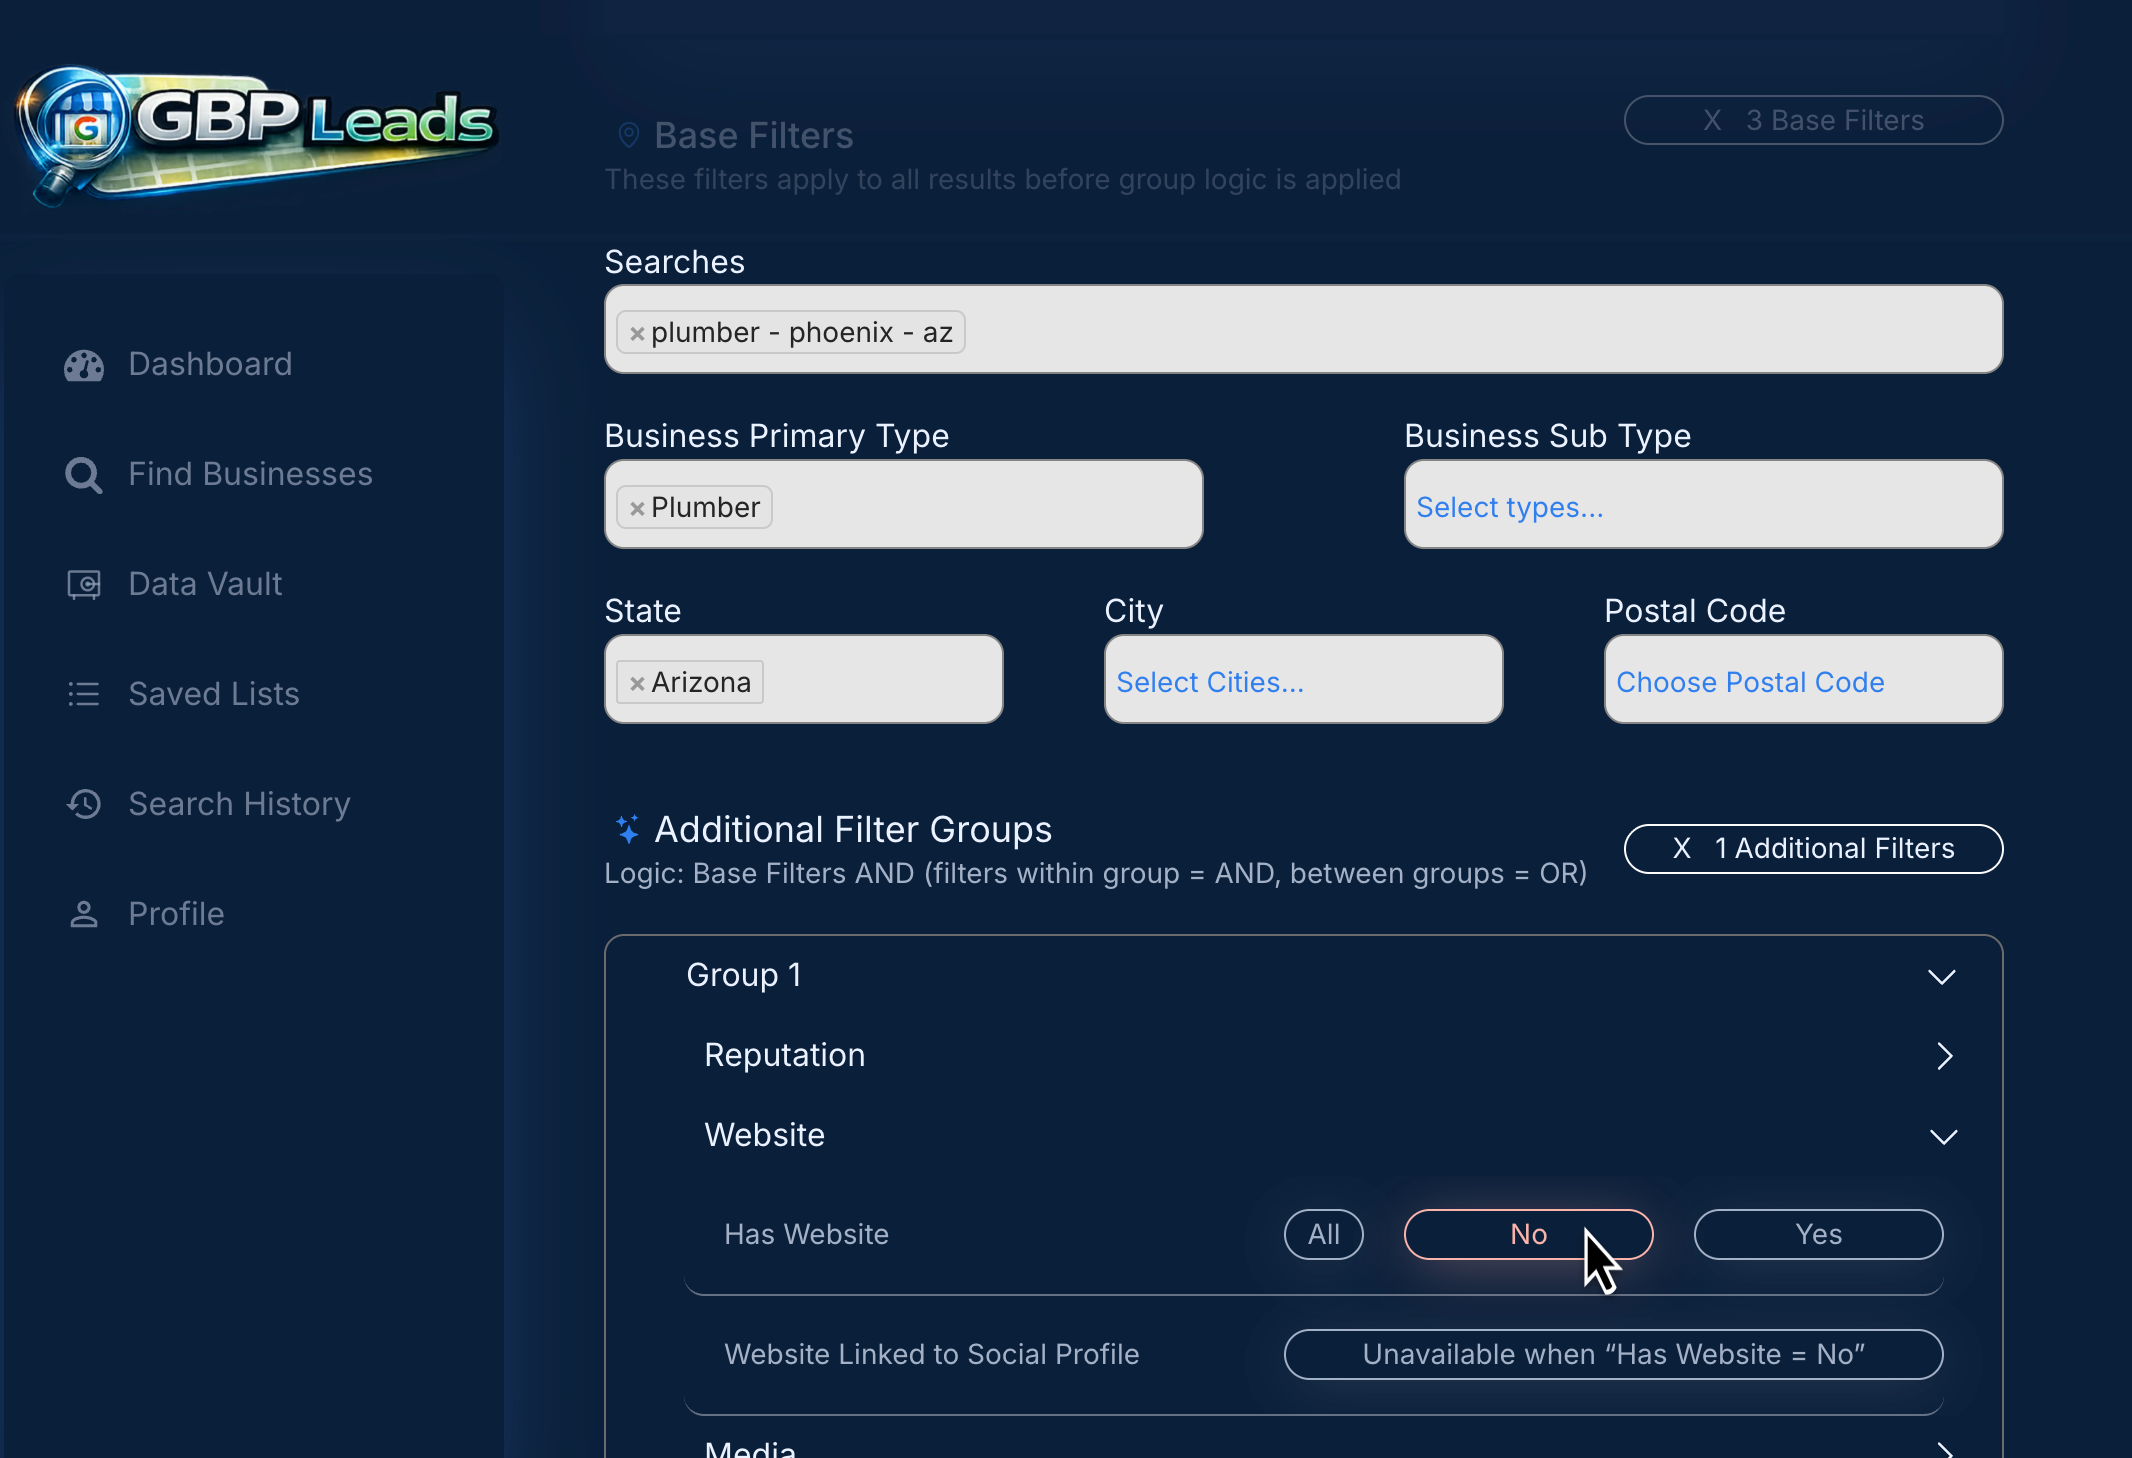Viewport: 2132px width, 1458px height.
Task: Open the Select Cities dropdown
Action: pos(1303,679)
